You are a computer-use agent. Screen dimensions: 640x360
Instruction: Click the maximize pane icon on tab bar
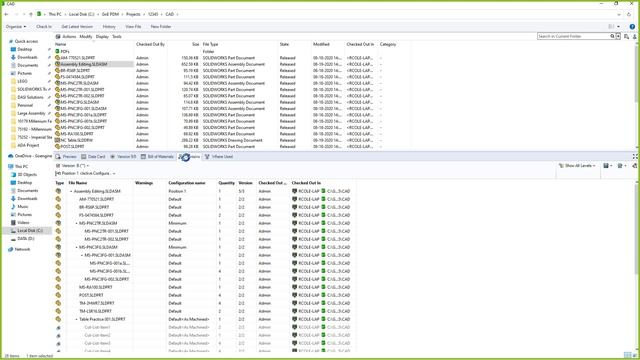pos(635,156)
